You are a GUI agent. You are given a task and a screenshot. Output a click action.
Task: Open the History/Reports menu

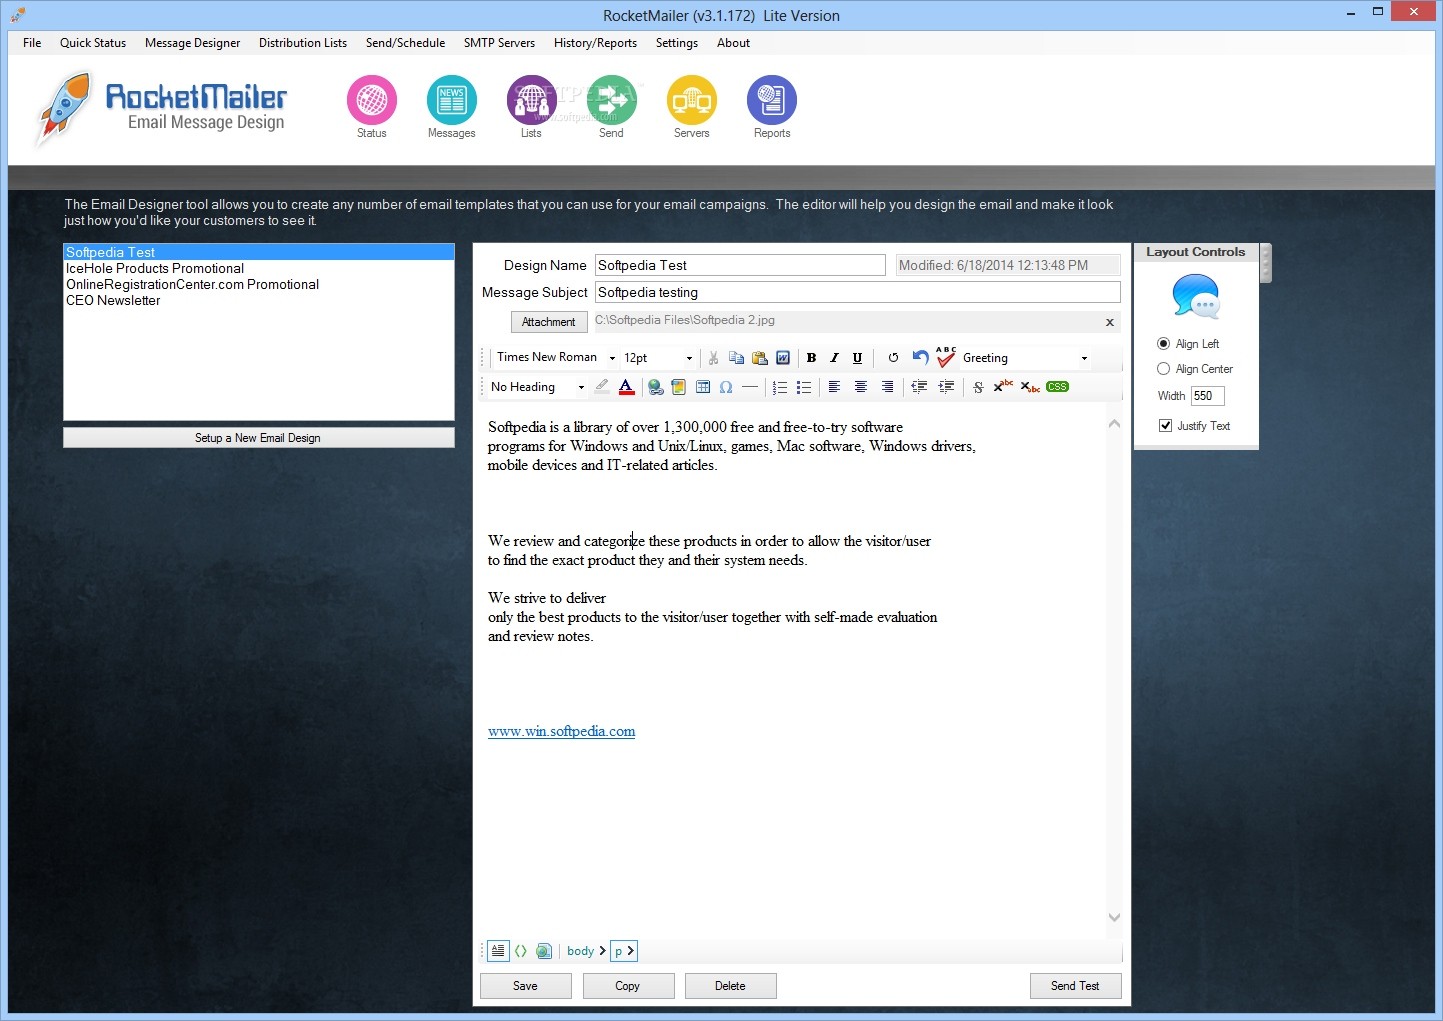595,43
